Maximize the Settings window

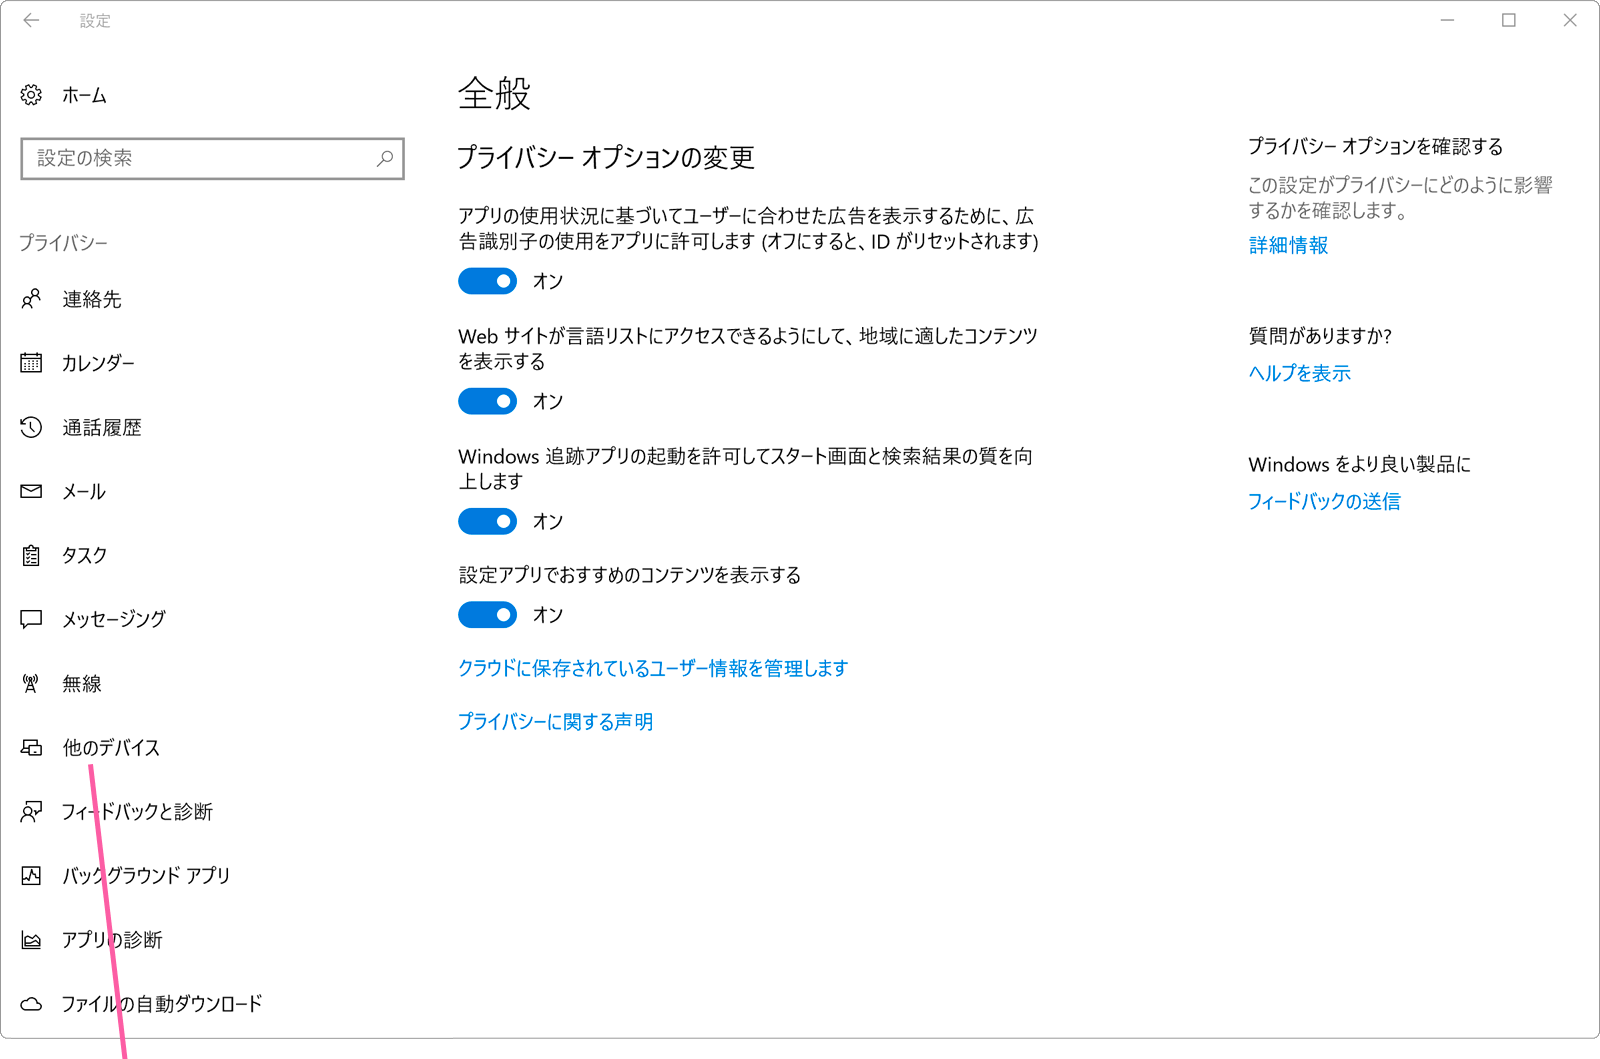[1509, 20]
